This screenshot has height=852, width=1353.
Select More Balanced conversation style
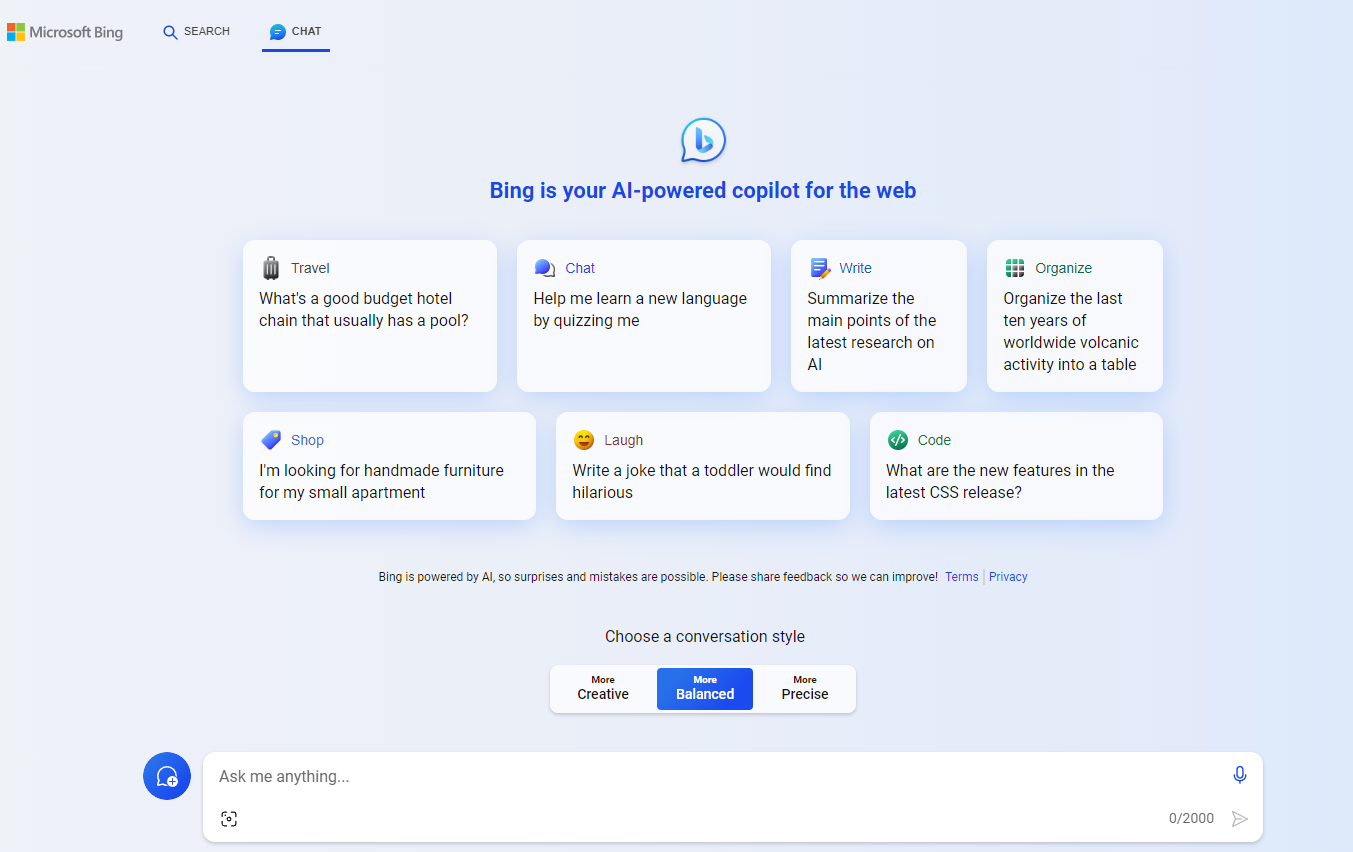click(705, 688)
